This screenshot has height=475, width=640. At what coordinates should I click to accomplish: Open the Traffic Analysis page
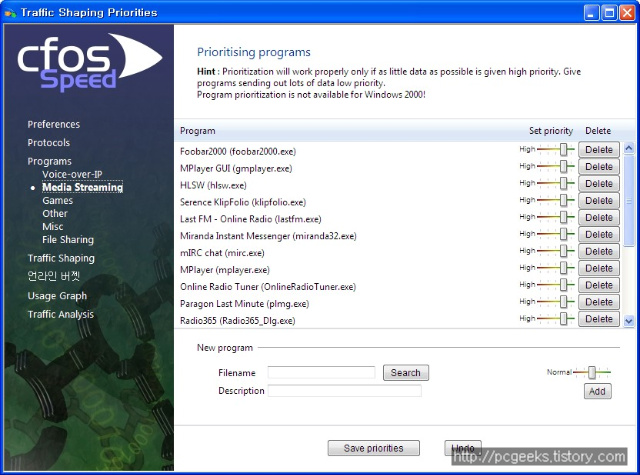point(60,314)
